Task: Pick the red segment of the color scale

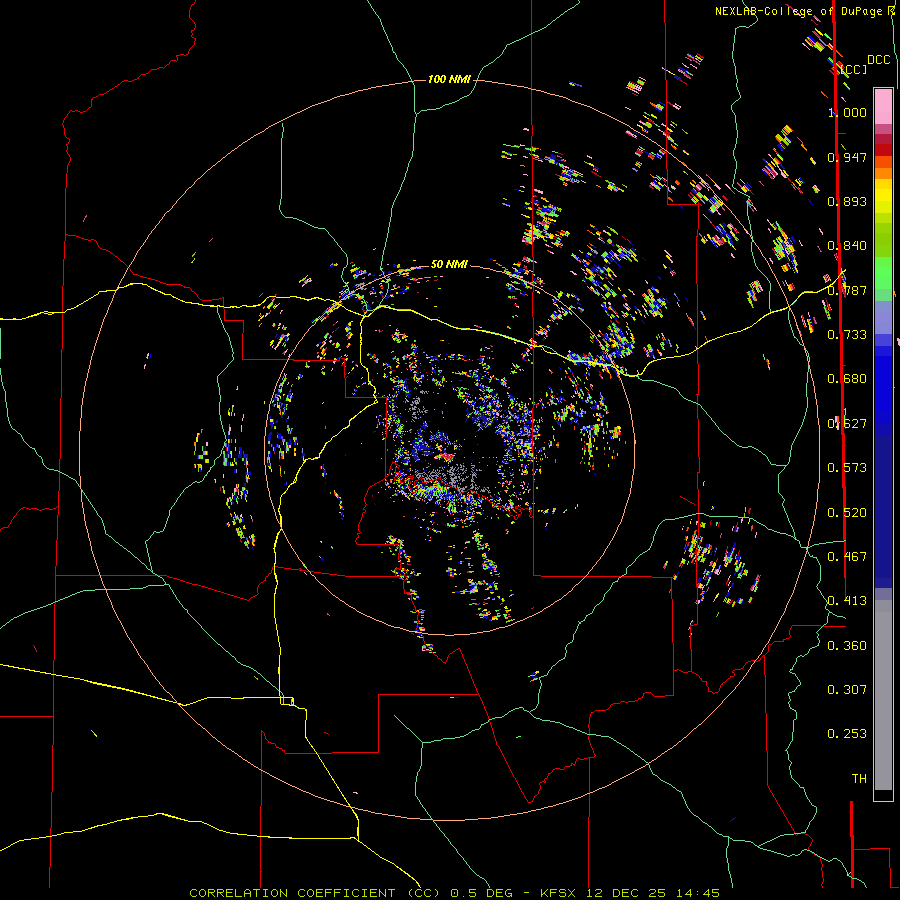Action: pyautogui.click(x=883, y=150)
